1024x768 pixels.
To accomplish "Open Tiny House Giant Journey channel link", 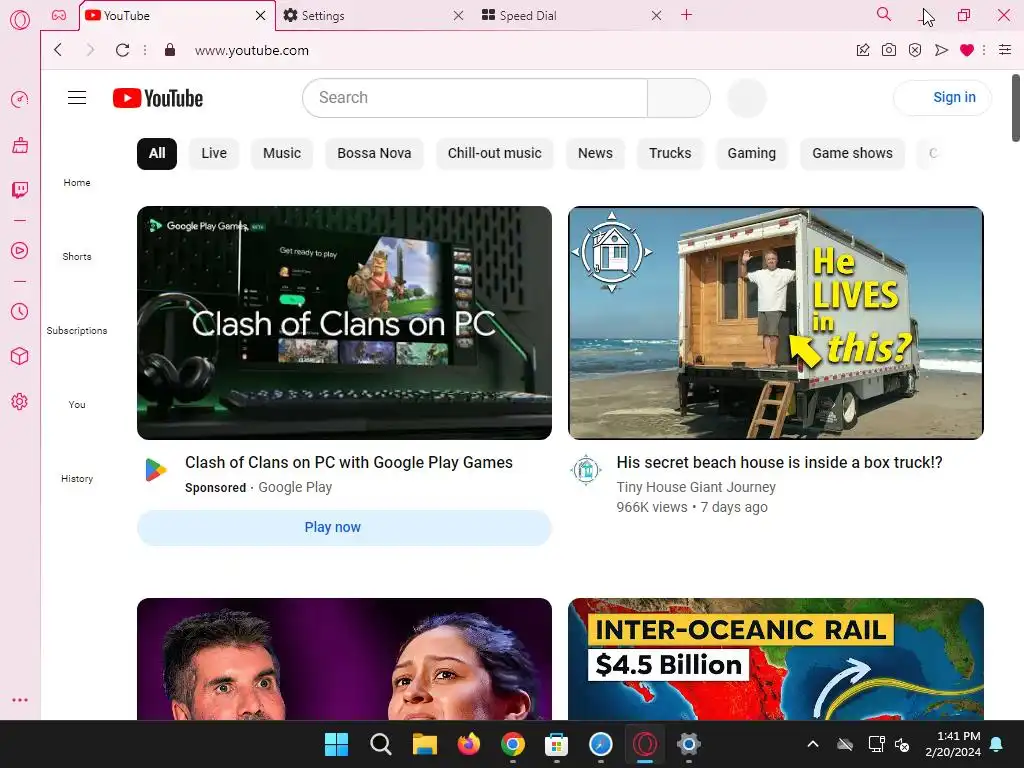I will pyautogui.click(x=696, y=487).
